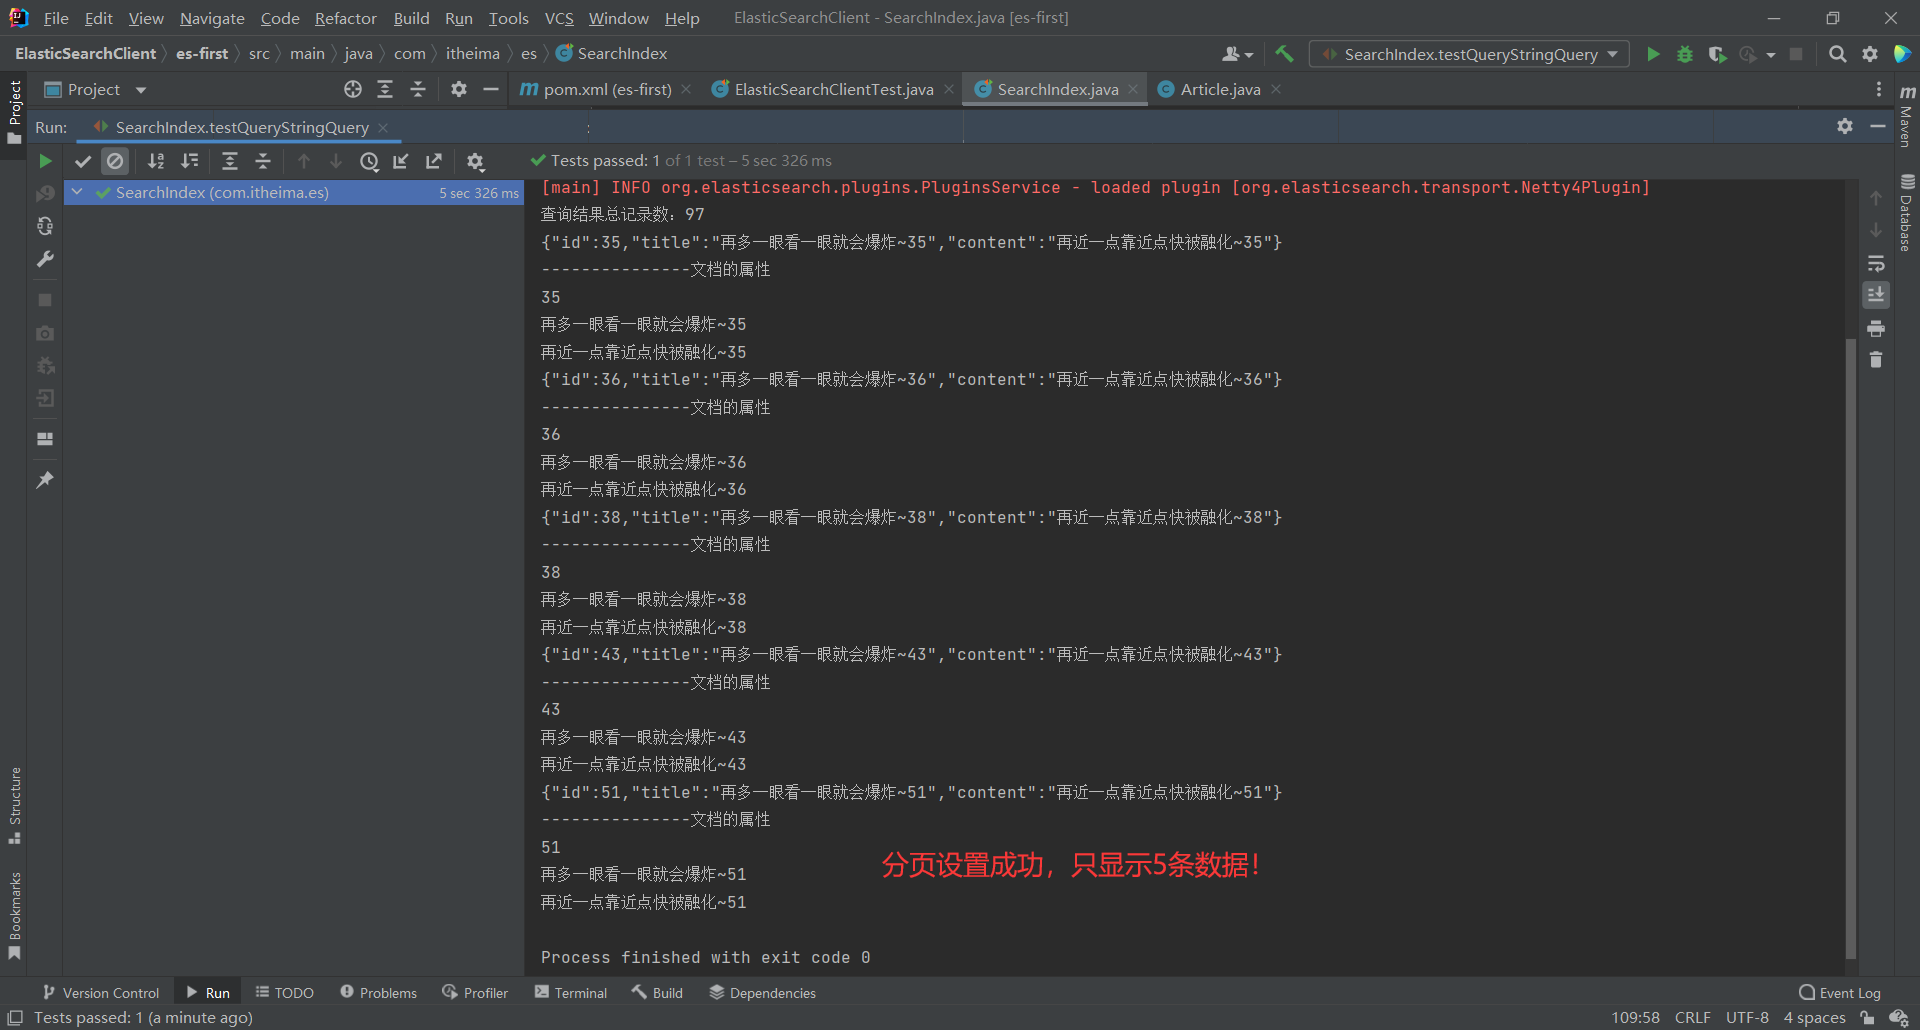This screenshot has width=1920, height=1030.
Task: Change line separator CRLF in status bar
Action: (x=1692, y=1018)
